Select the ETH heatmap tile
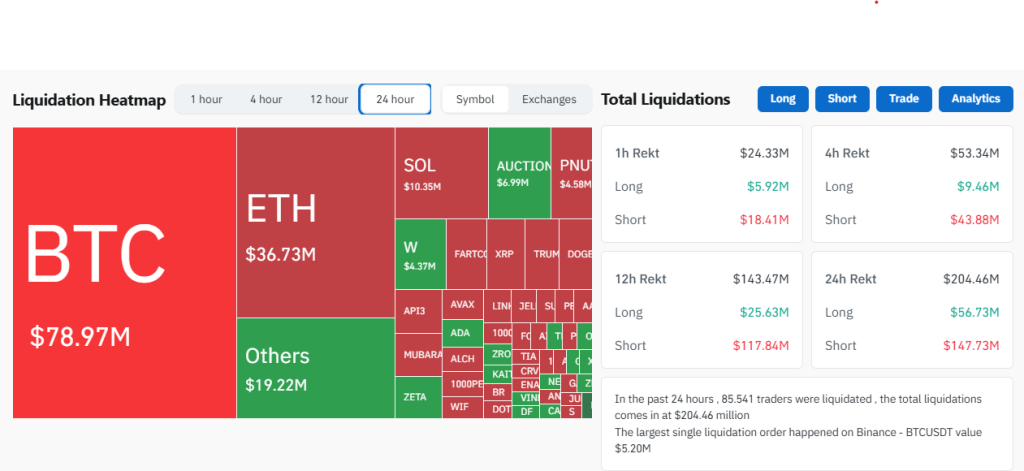The width and height of the screenshot is (1024, 471). pyautogui.click(x=315, y=222)
